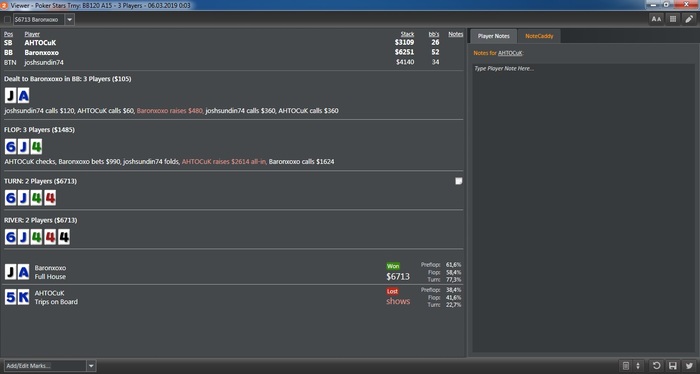Click the green 4 on the FLOP row
700x374 pixels.
pyautogui.click(x=36, y=146)
